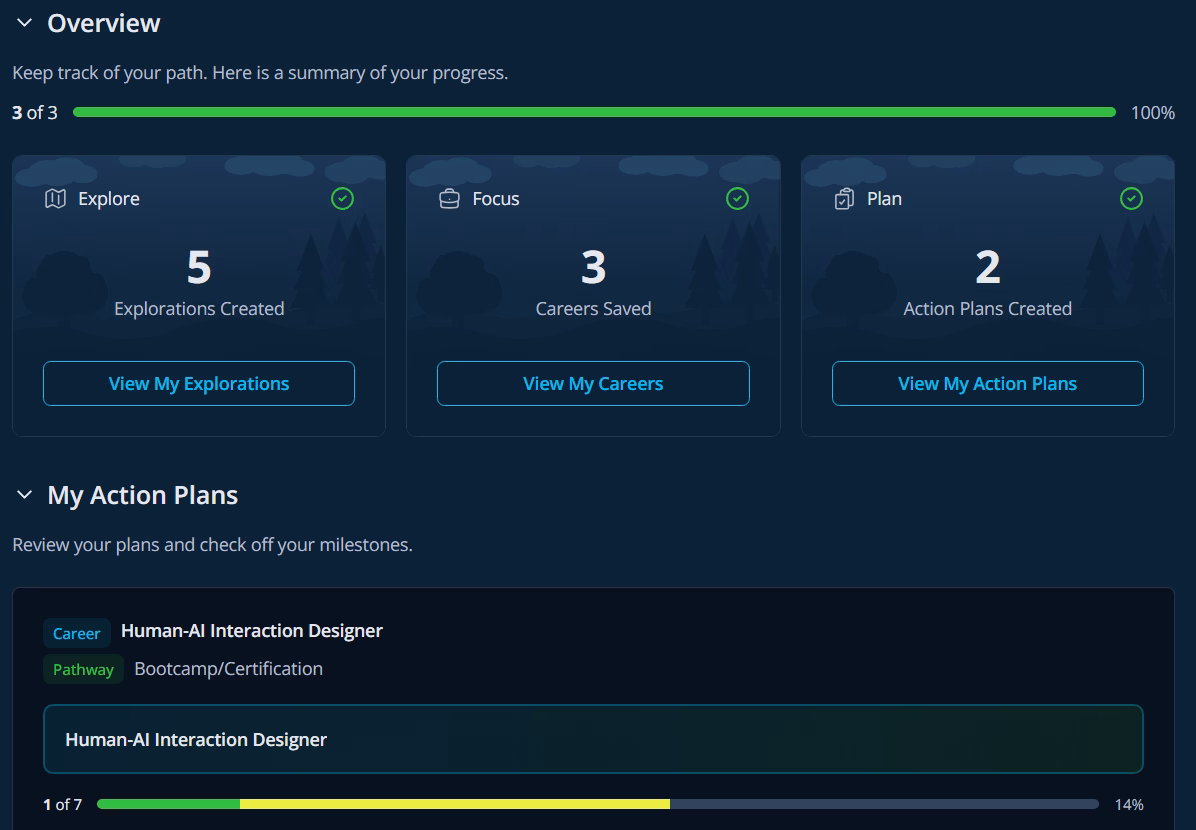Click the completion checkmark on the Focus card
Viewport: 1196px width, 830px height.
pos(737,199)
